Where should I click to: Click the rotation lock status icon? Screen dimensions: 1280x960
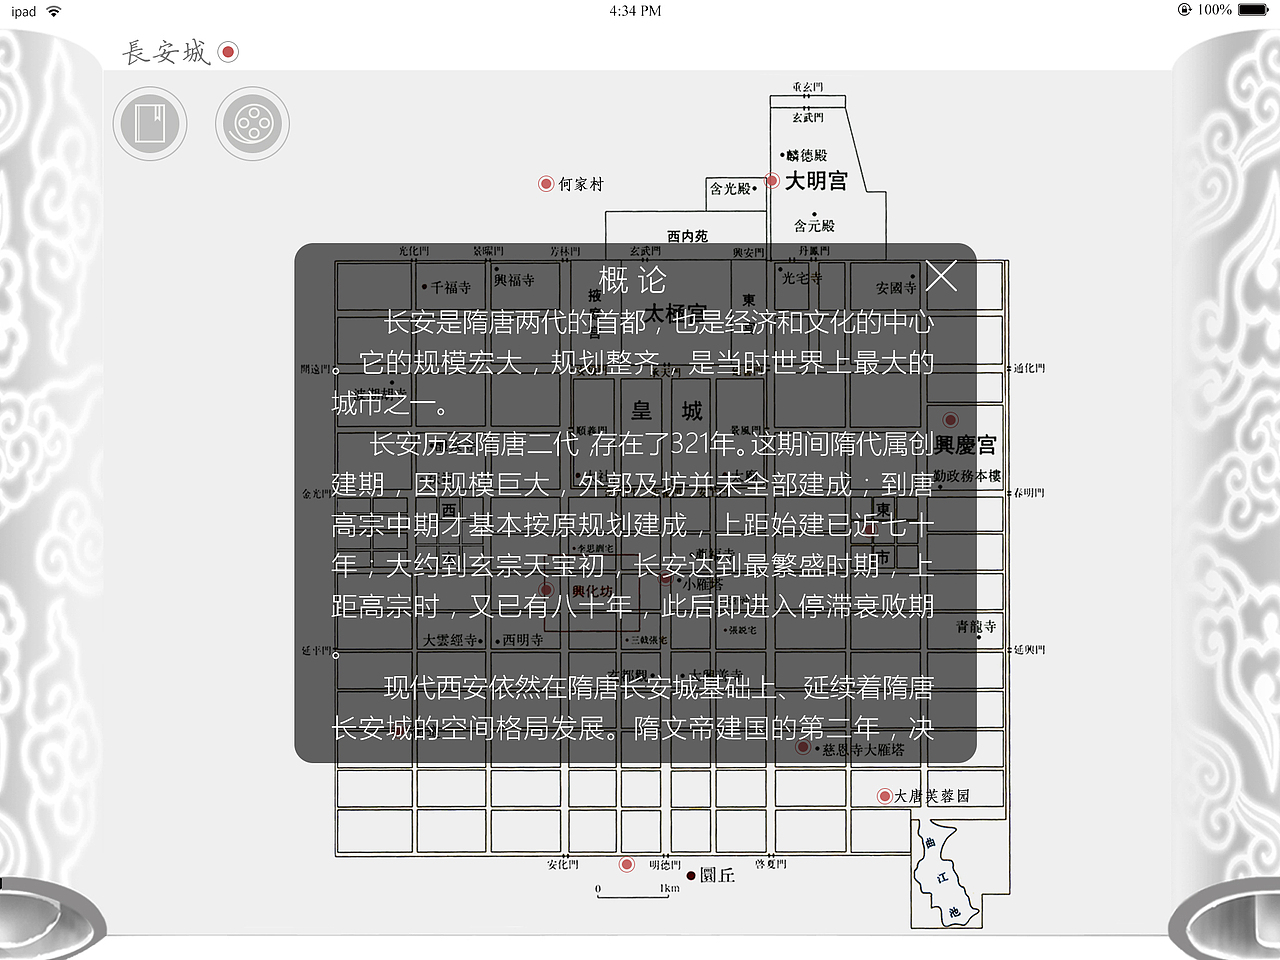[x=1184, y=10]
